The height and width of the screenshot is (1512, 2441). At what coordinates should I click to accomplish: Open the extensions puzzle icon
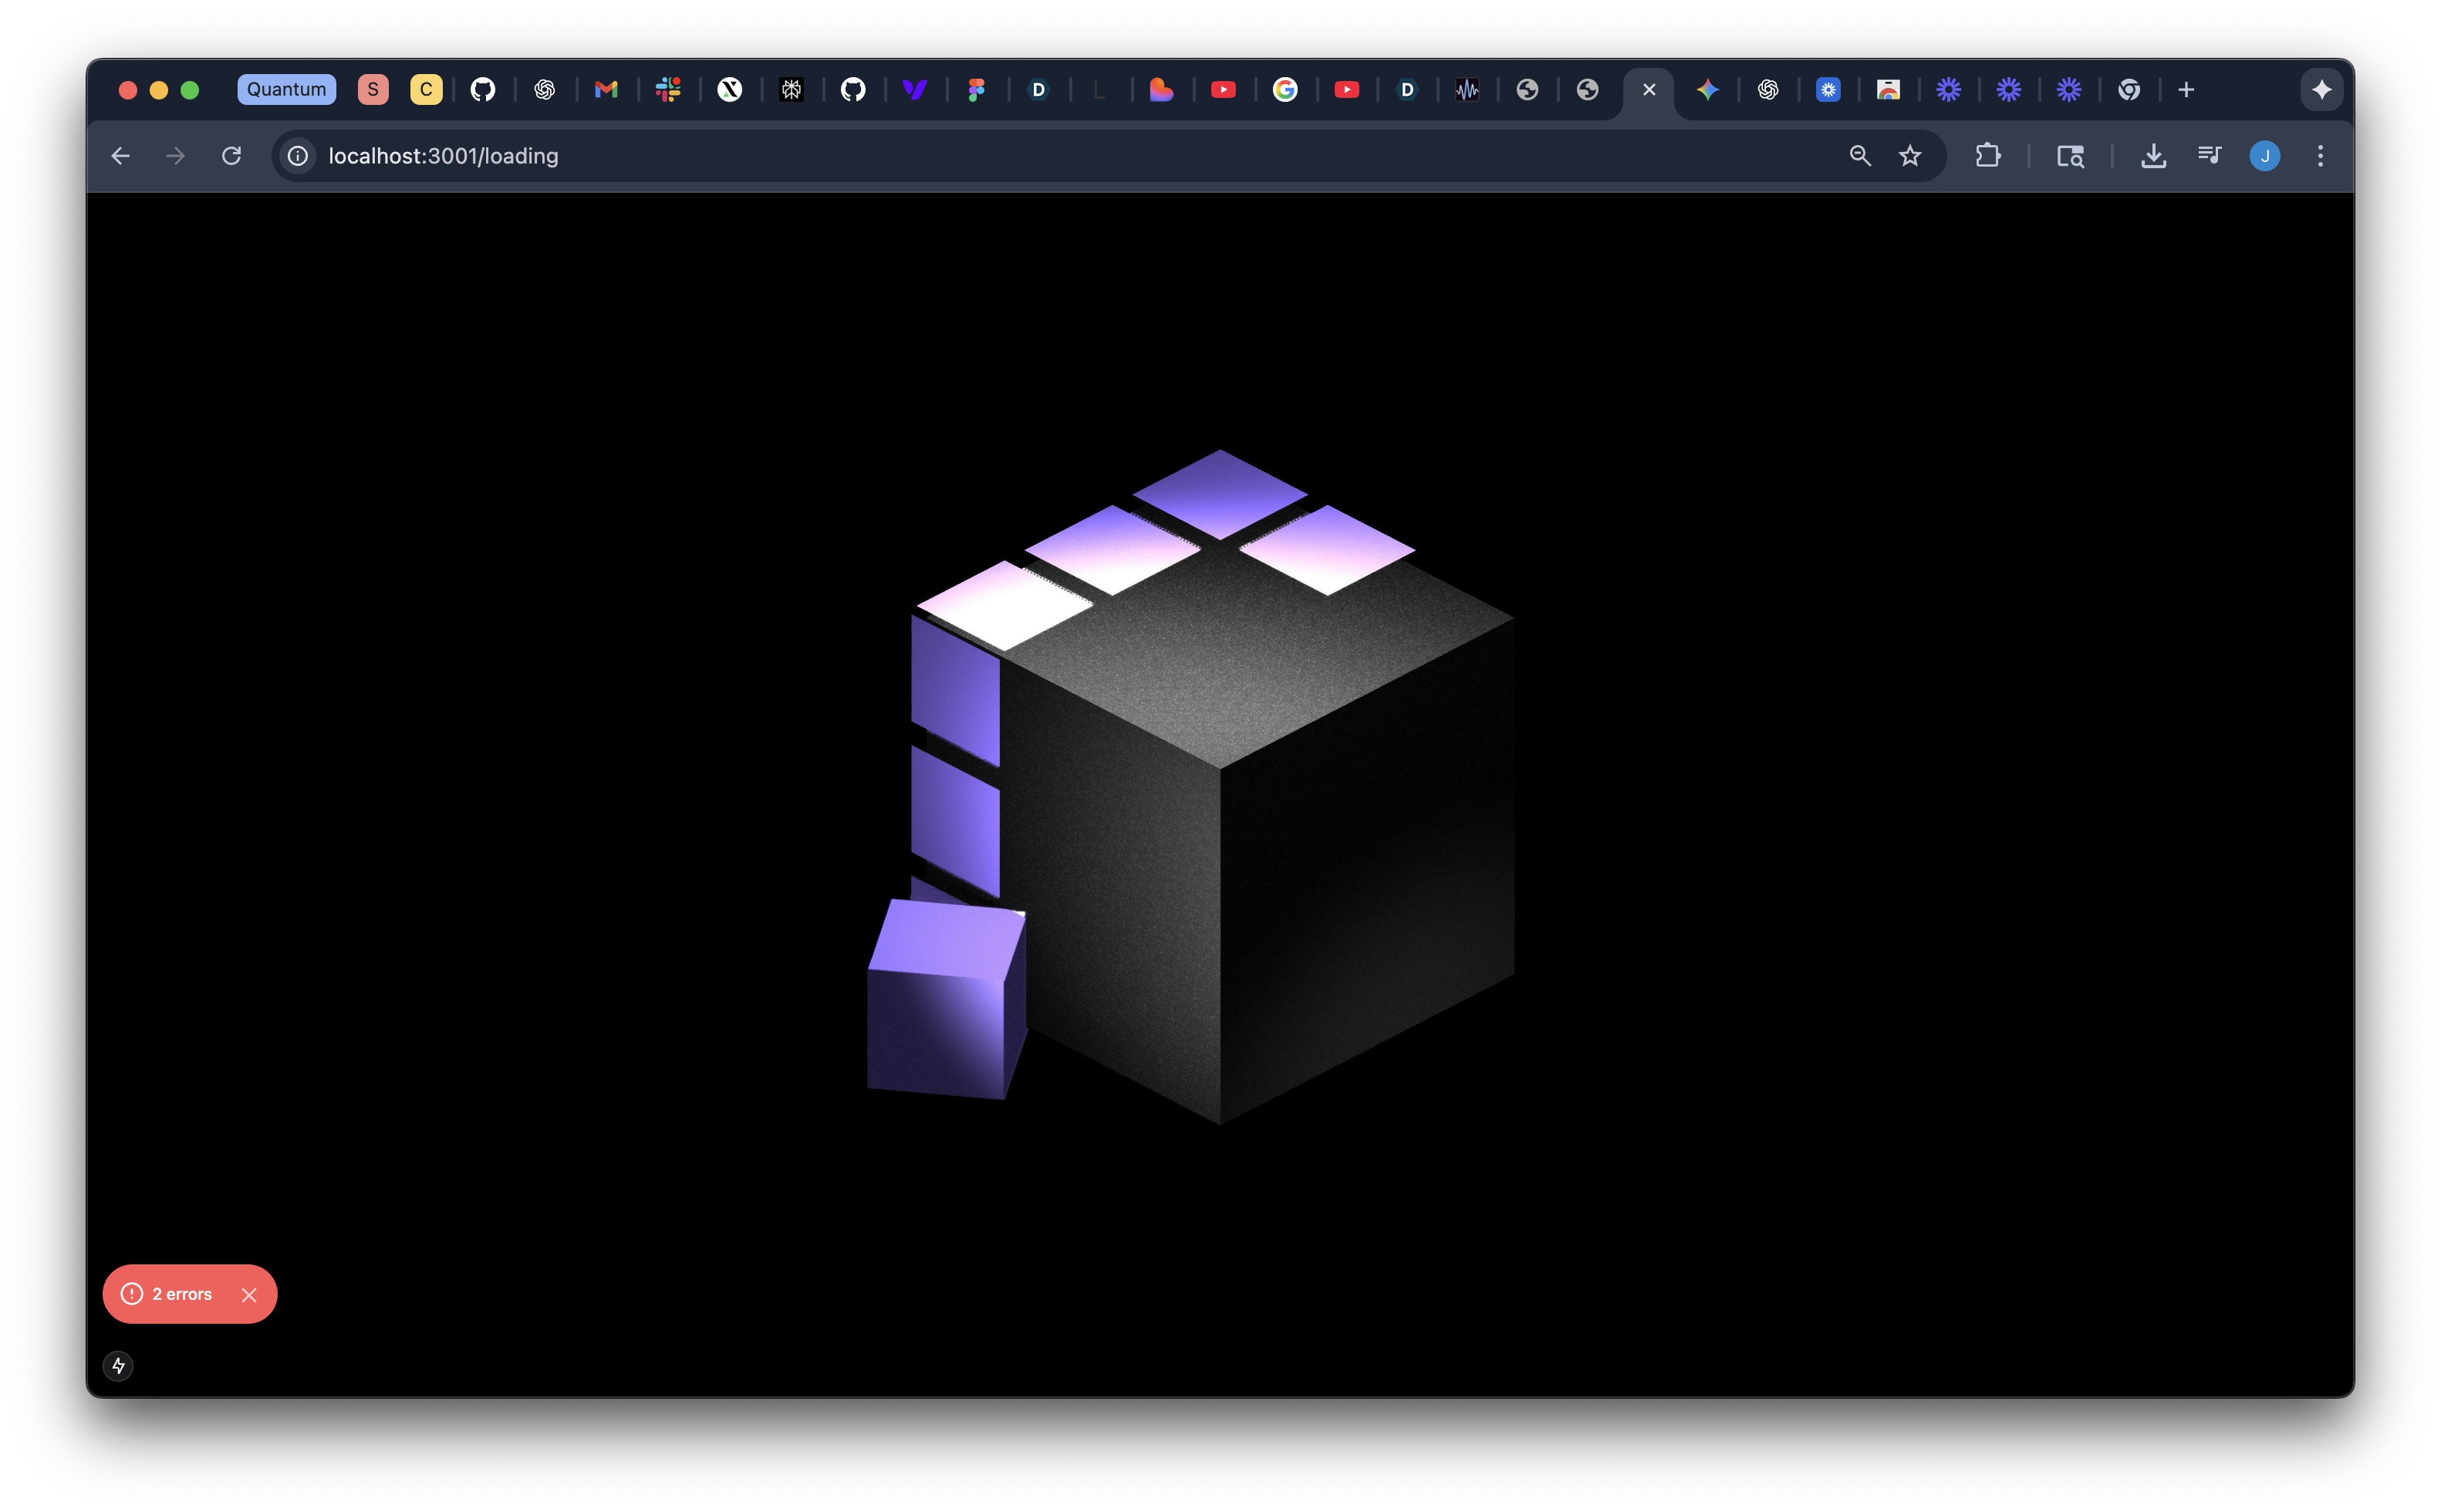point(1988,156)
